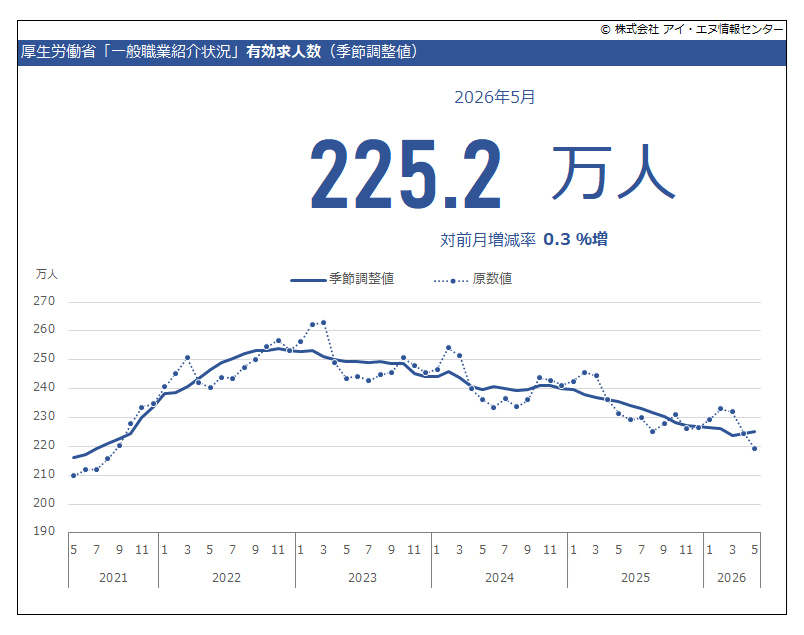Click the 270 y-axis label

tap(44, 301)
